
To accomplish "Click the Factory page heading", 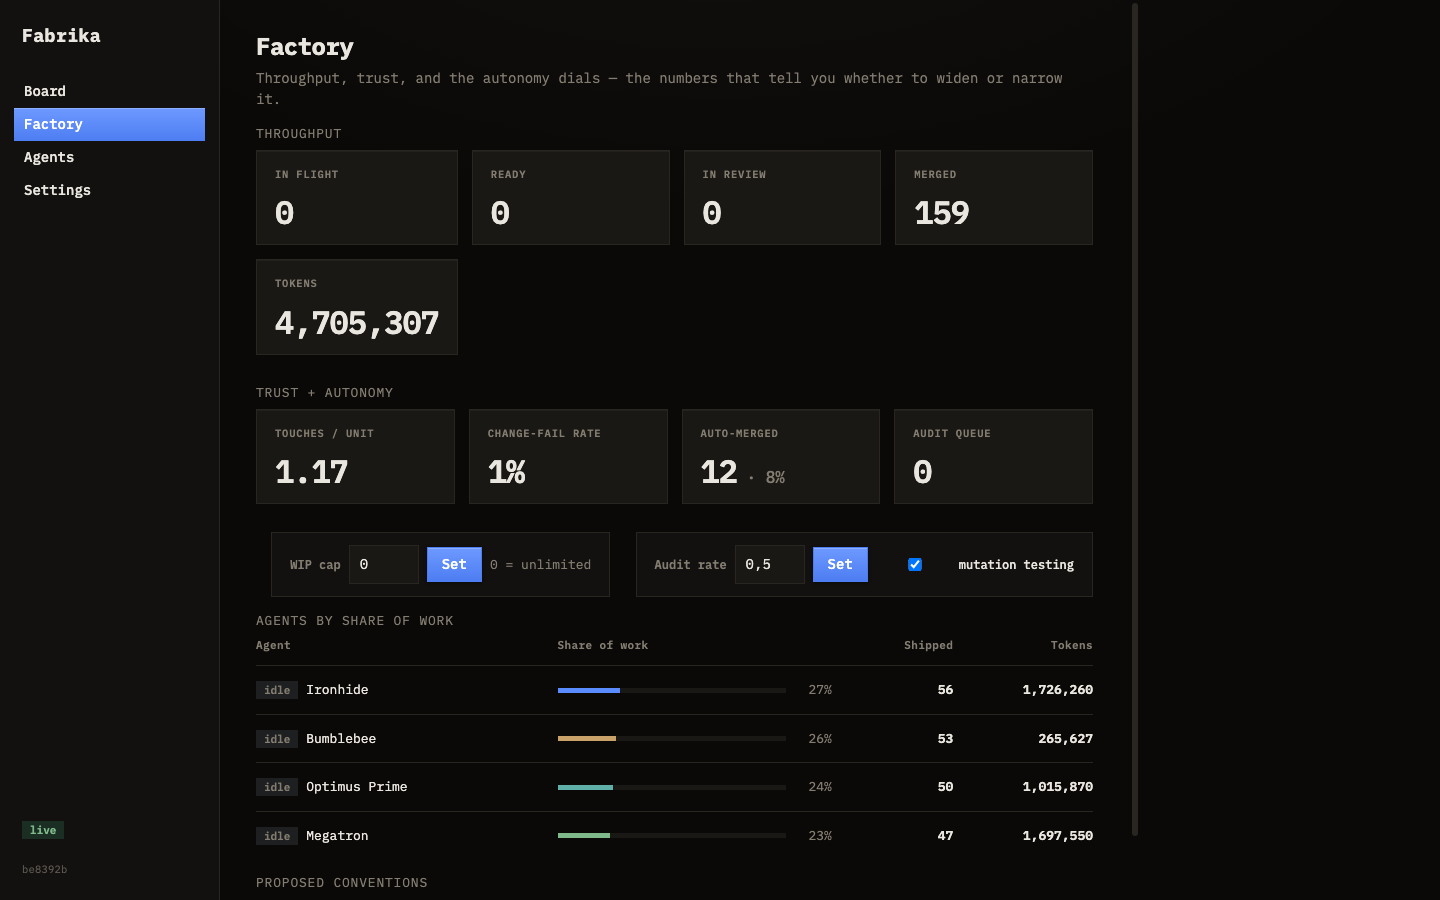I will [305, 47].
